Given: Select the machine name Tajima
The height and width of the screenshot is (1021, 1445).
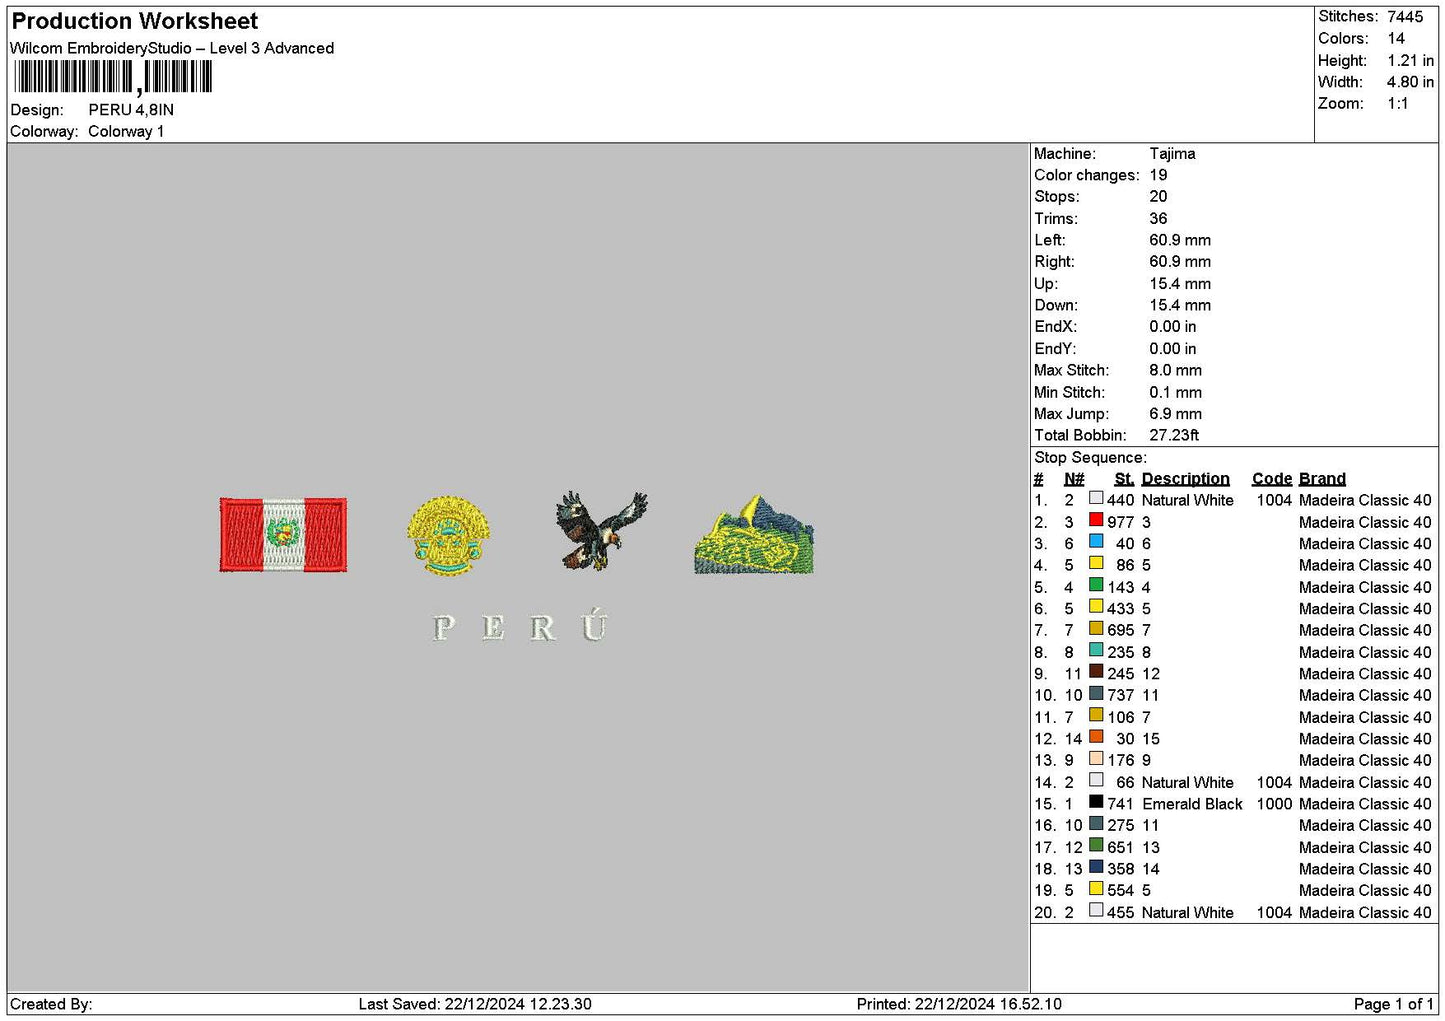Looking at the screenshot, I should (x=1172, y=154).
